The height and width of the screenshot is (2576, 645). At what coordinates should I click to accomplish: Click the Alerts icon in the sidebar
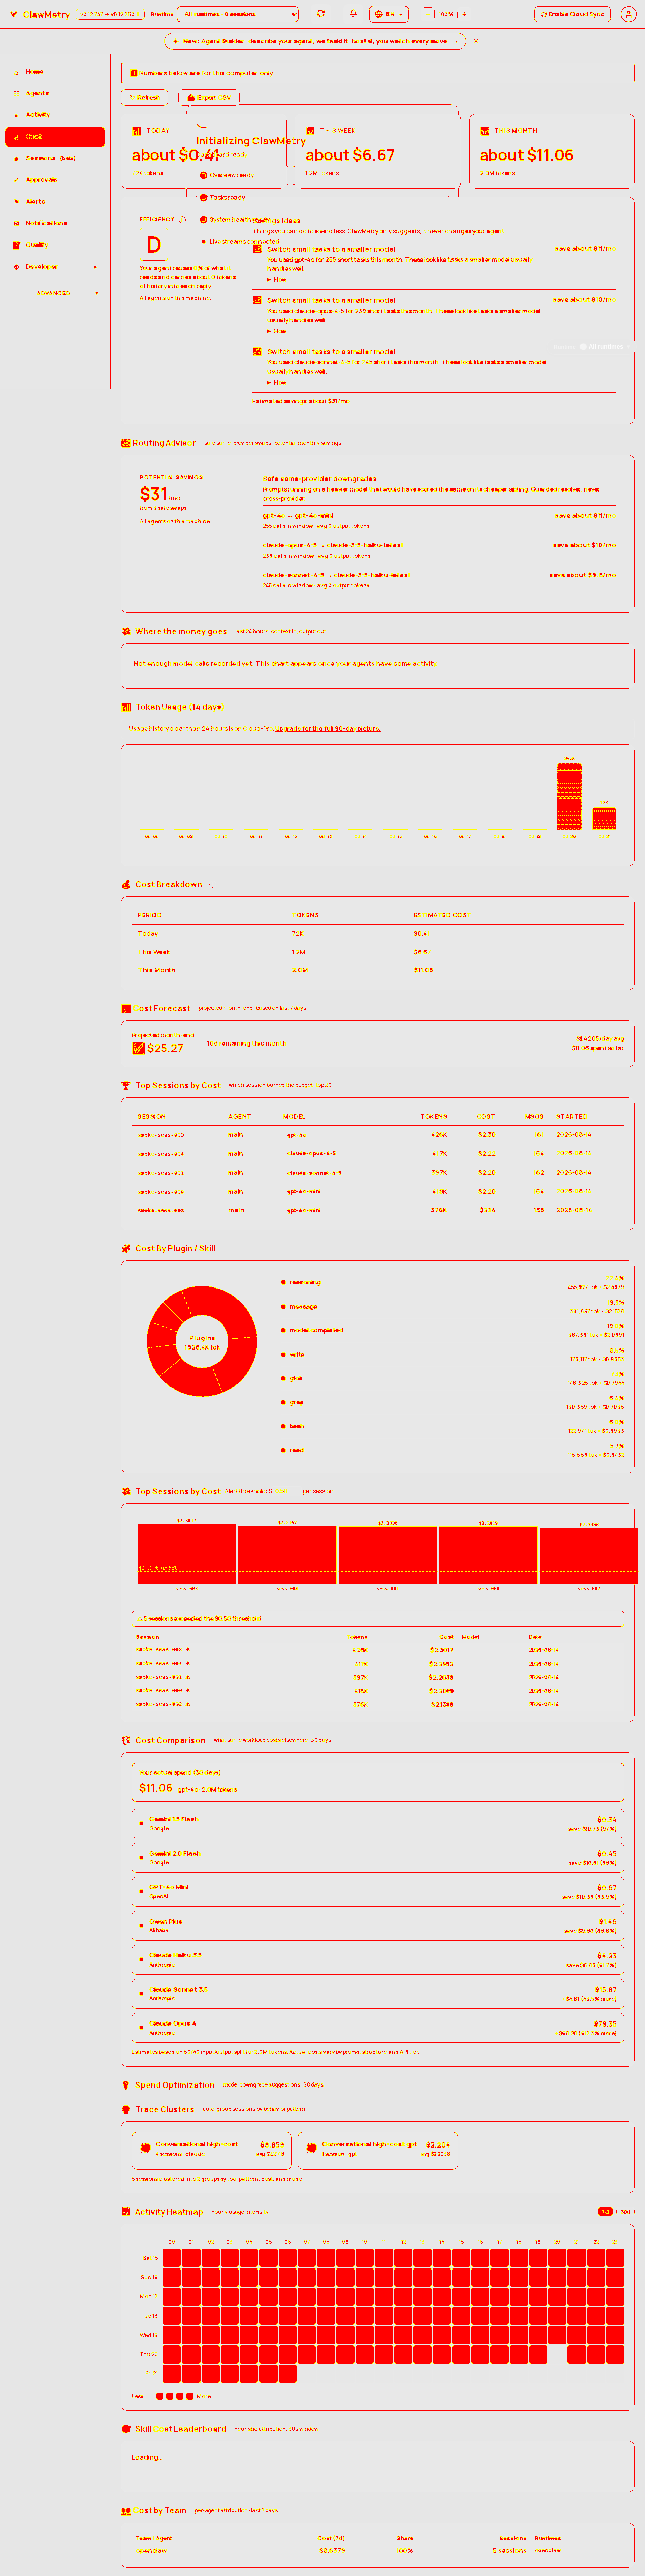16,201
